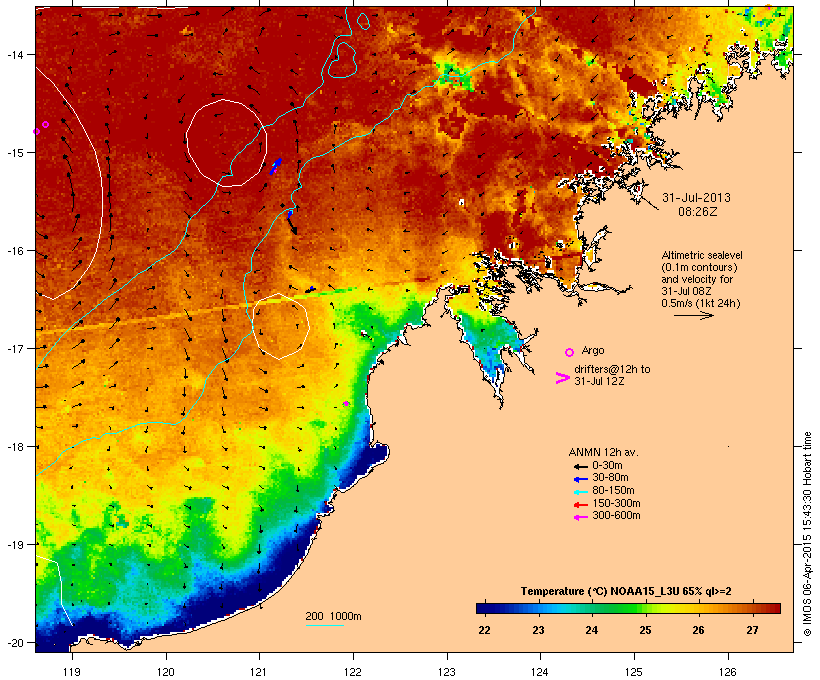Image resolution: width=820 pixels, height=680 pixels.
Task: Click the latitude axis label '-17'
Action: (x=15, y=348)
